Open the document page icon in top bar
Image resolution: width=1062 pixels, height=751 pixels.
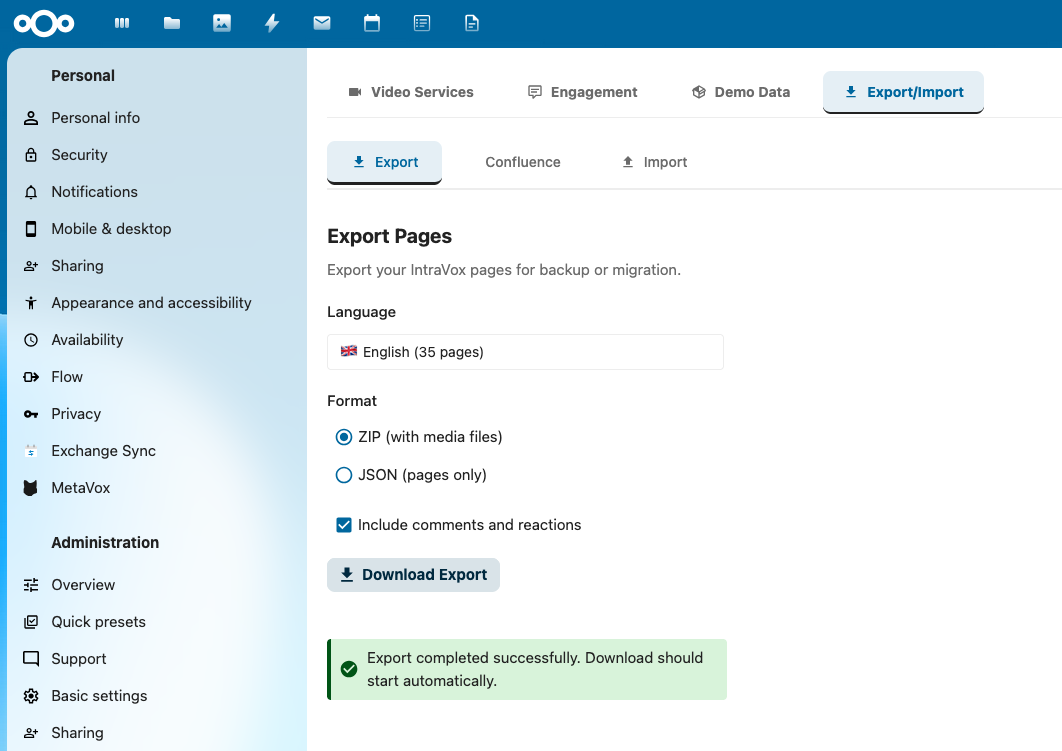(x=472, y=23)
